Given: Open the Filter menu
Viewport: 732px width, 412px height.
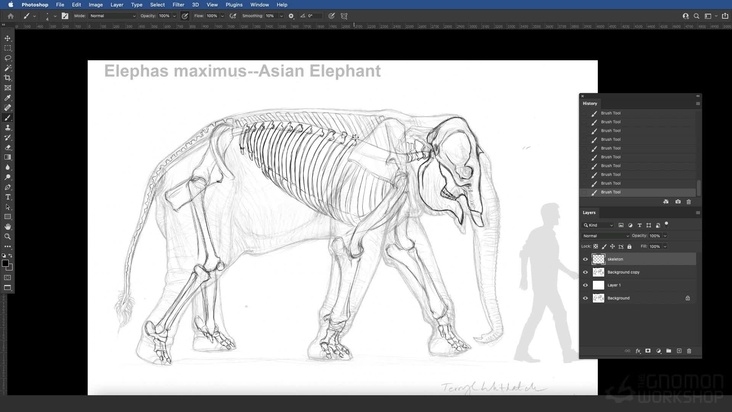Looking at the screenshot, I should [178, 5].
